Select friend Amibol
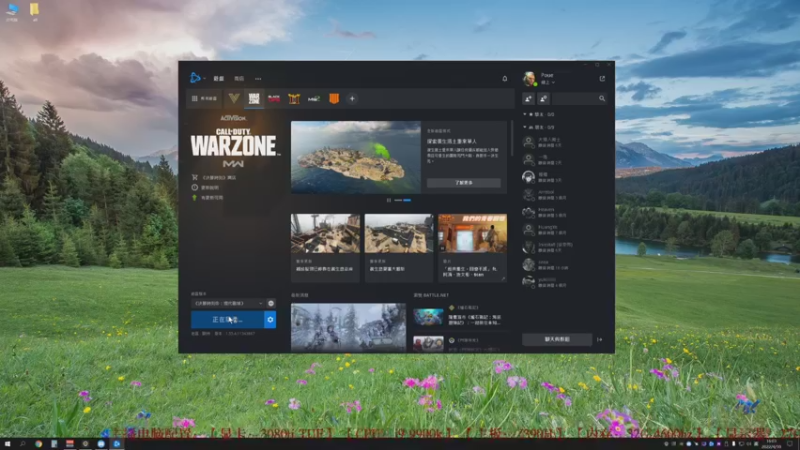The height and width of the screenshot is (450, 800). click(564, 195)
